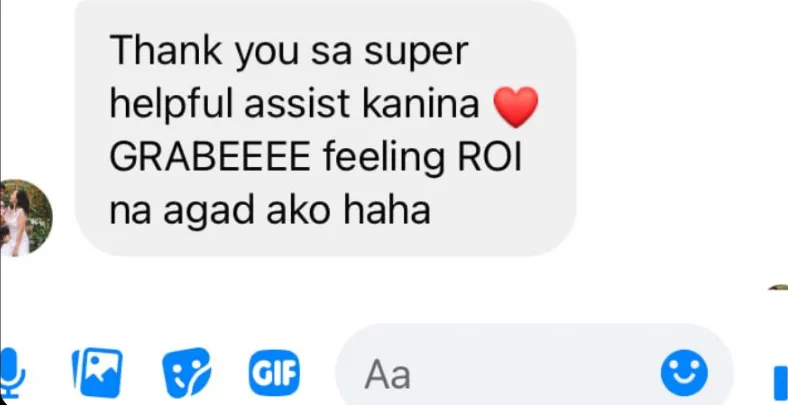Viewport: 788px width, 405px height.
Task: Open the emoji picker smiley icon
Action: pyautogui.click(x=684, y=373)
